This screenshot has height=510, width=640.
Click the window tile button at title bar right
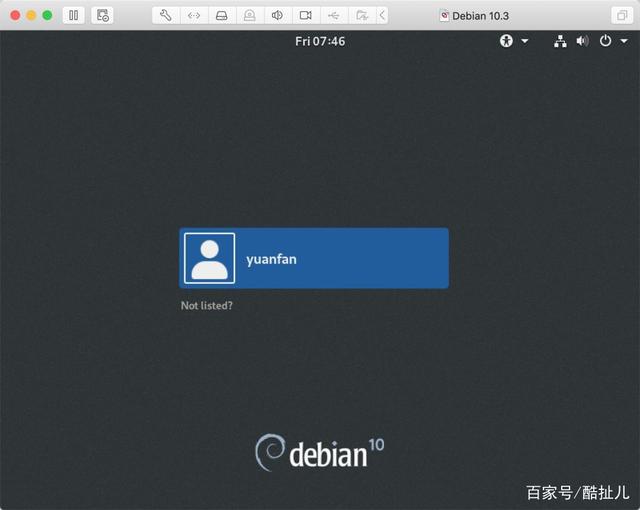(x=622, y=16)
